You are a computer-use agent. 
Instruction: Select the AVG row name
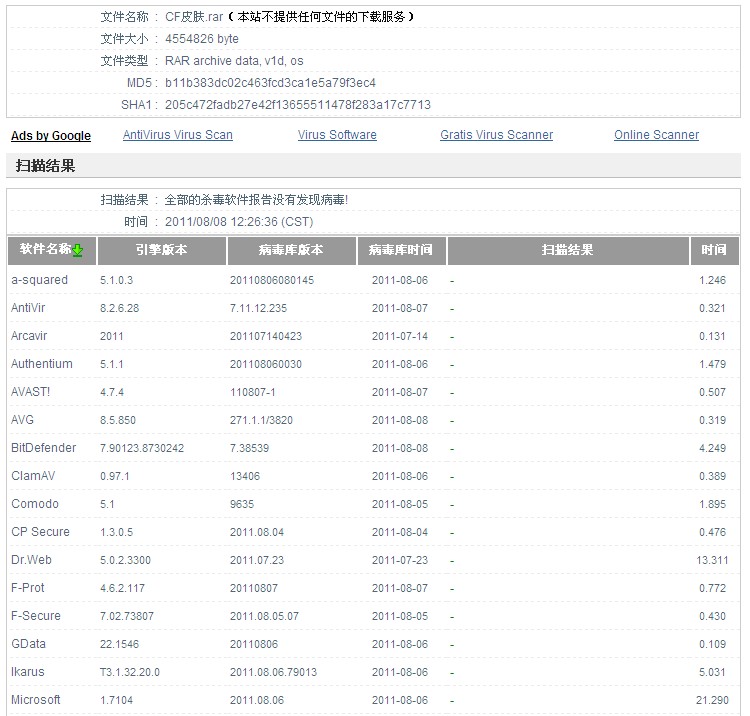click(22, 420)
